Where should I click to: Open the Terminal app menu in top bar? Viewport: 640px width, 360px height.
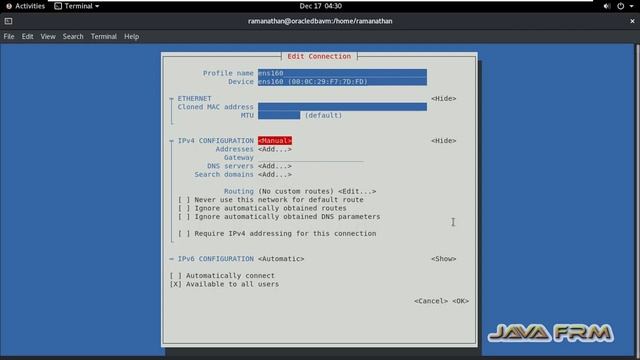click(x=77, y=6)
